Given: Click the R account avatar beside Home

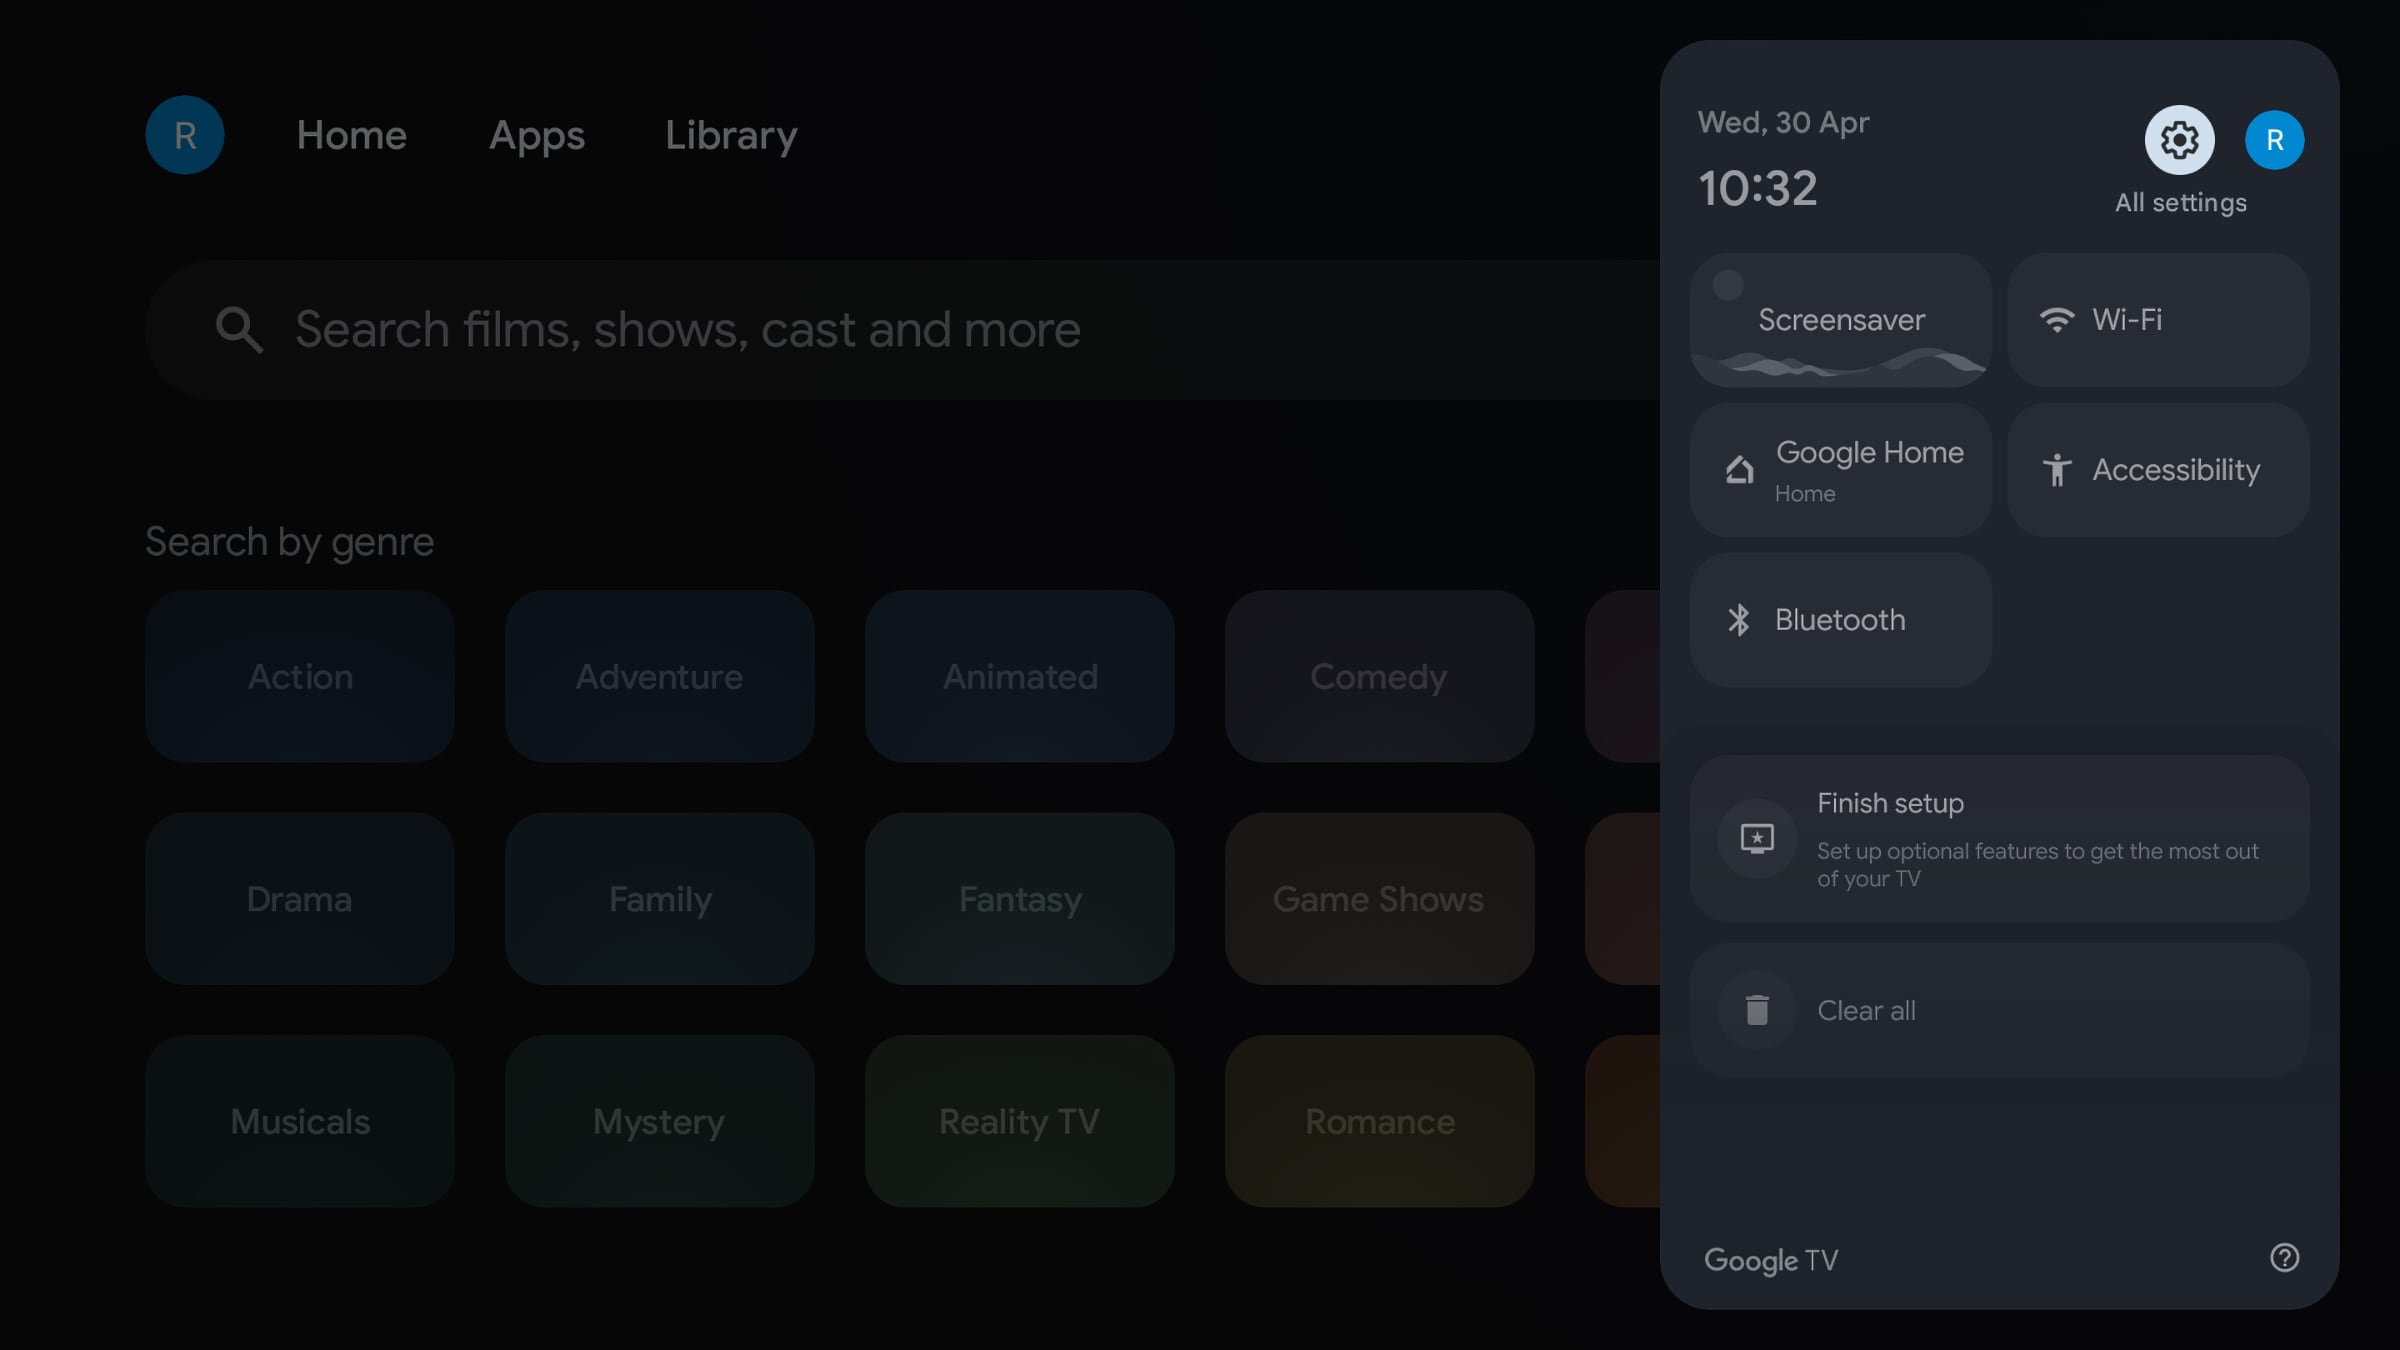Looking at the screenshot, I should point(185,135).
